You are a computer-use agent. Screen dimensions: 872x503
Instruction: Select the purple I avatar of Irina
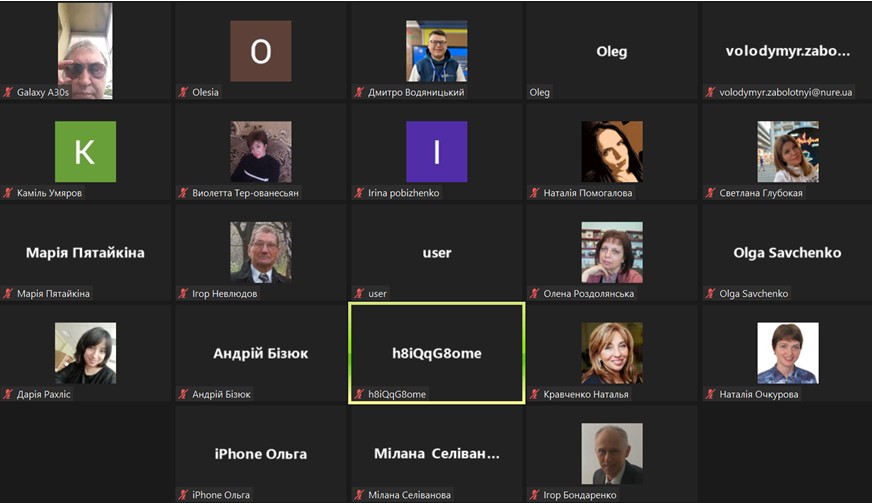click(437, 151)
